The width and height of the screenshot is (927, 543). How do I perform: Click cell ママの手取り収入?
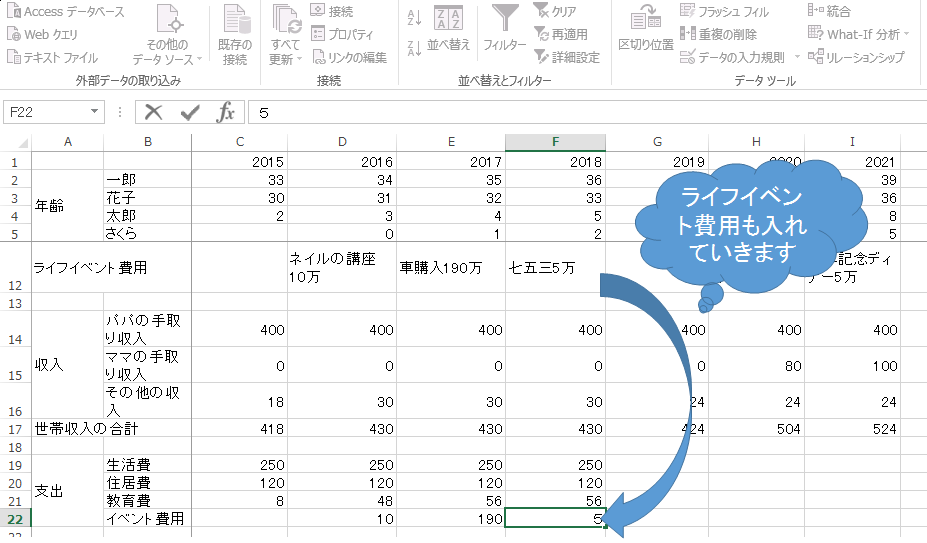(147, 365)
